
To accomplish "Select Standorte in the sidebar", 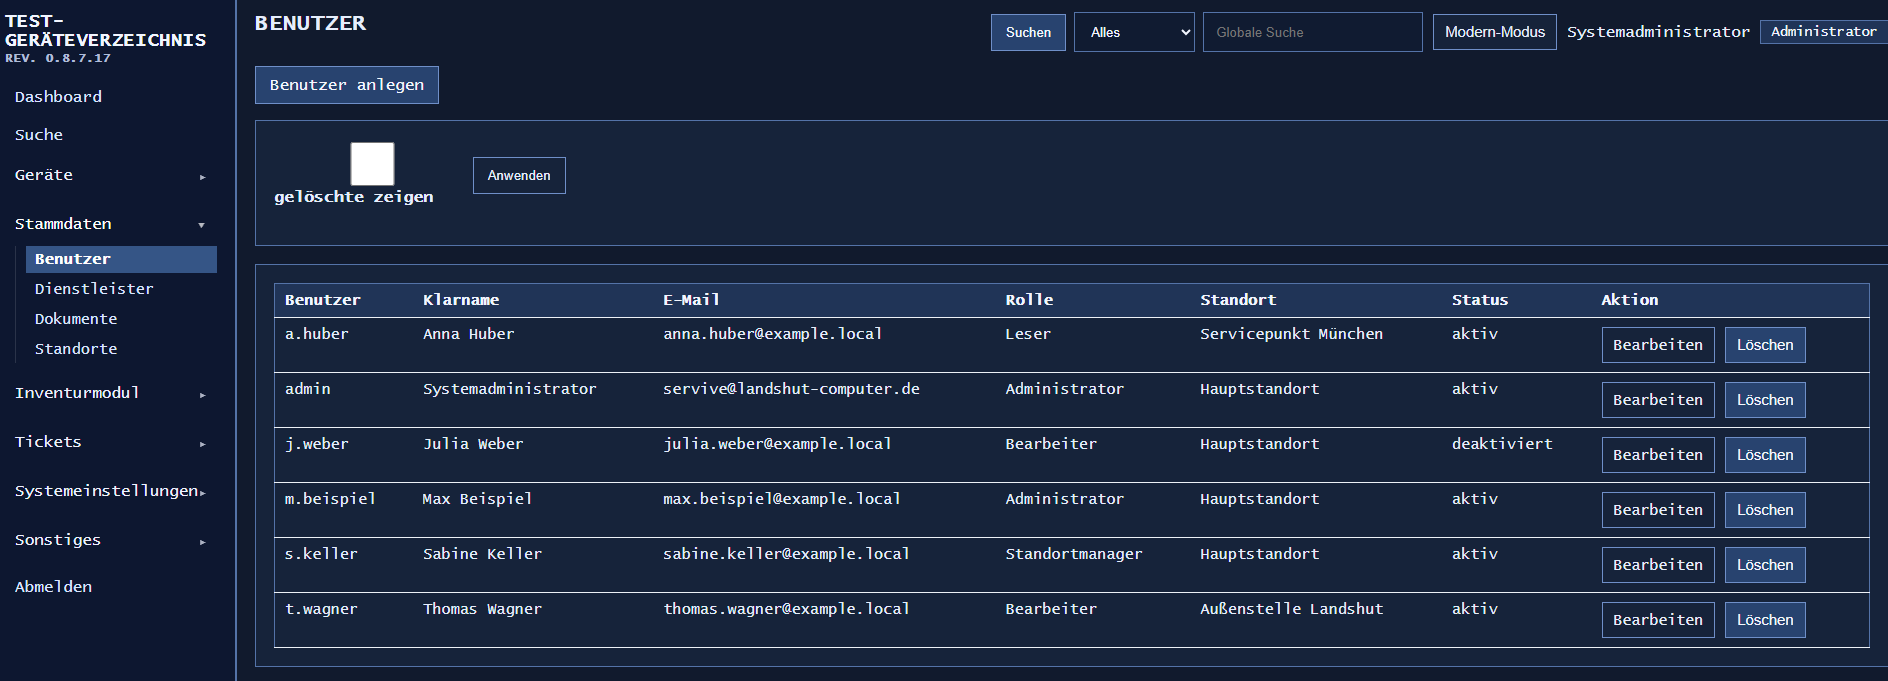I will pos(76,349).
